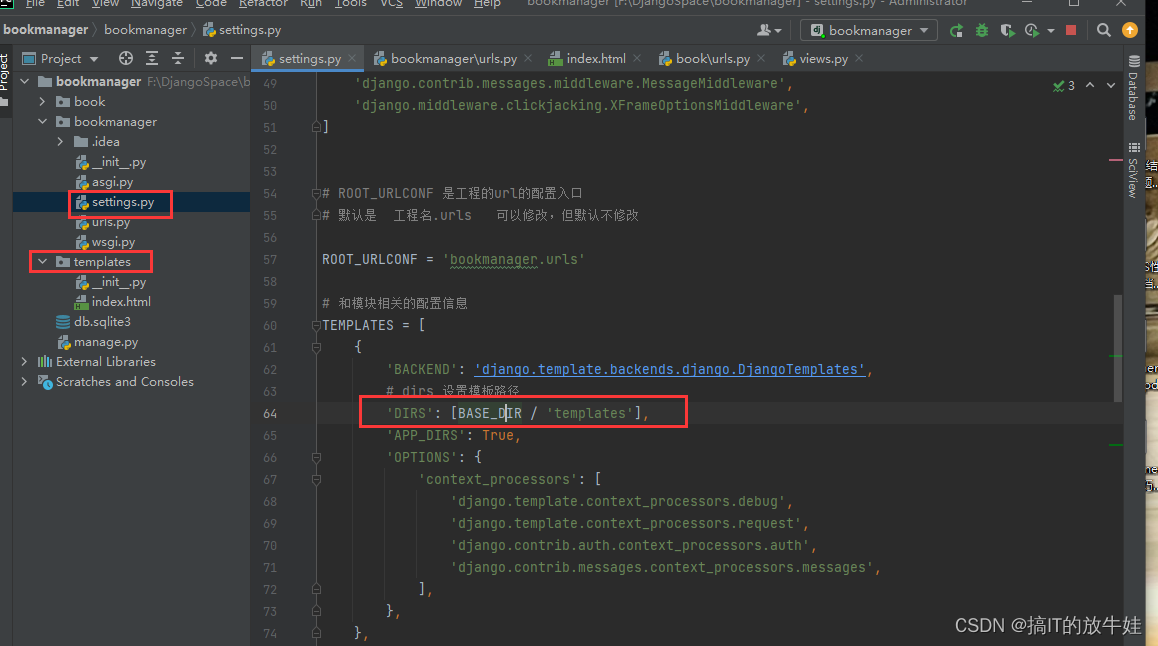Hide the Project panel minus icon
Viewport: 1158px width, 646px height.
pyautogui.click(x=236, y=58)
